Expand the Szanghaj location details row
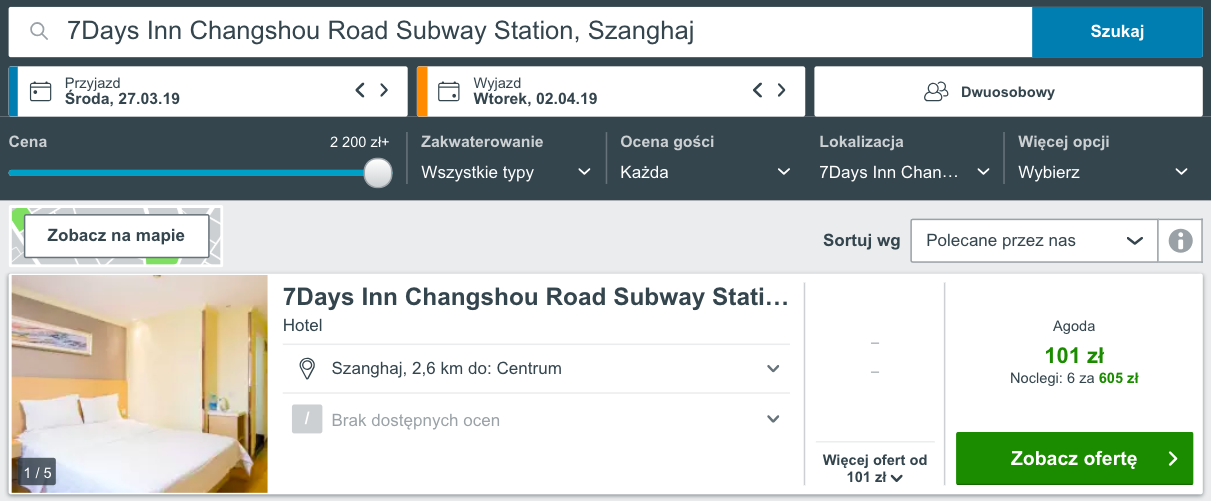 tap(536, 369)
